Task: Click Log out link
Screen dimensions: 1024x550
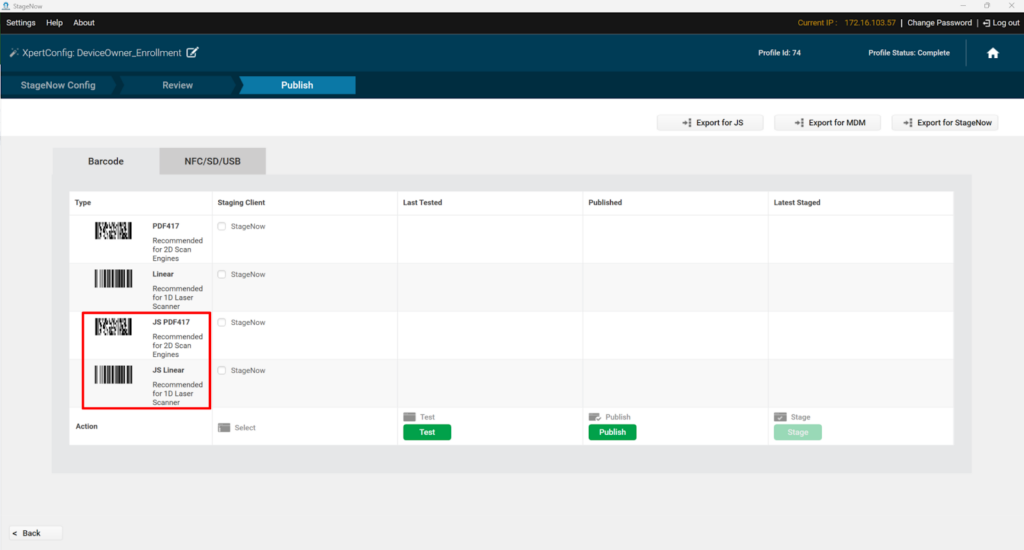Action: pyautogui.click(x=1001, y=23)
